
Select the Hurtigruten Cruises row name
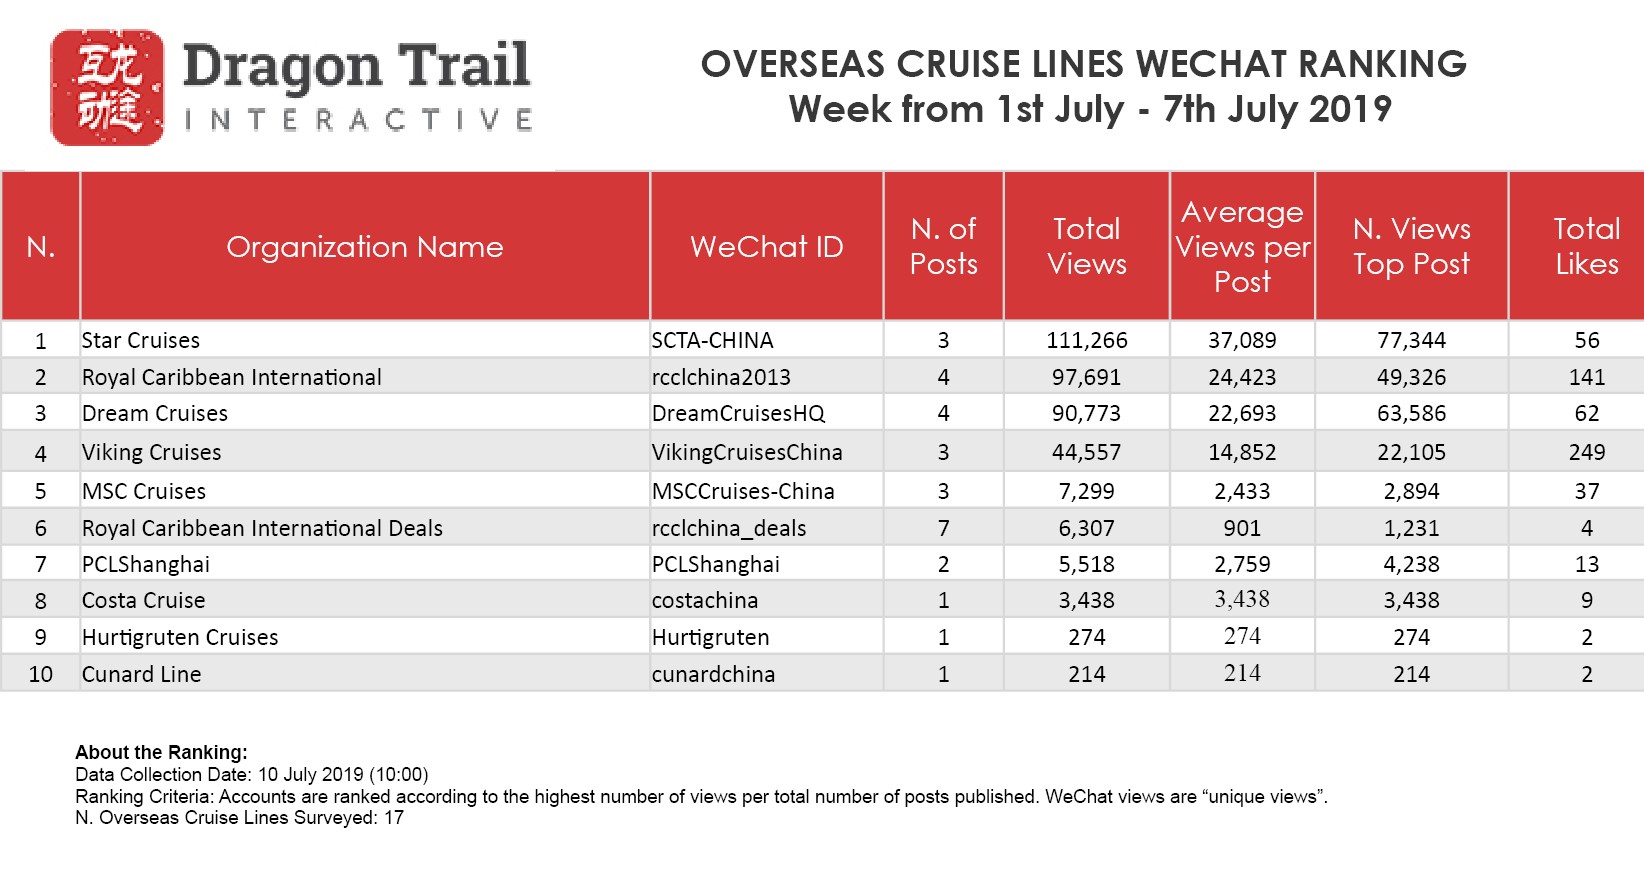coord(180,637)
